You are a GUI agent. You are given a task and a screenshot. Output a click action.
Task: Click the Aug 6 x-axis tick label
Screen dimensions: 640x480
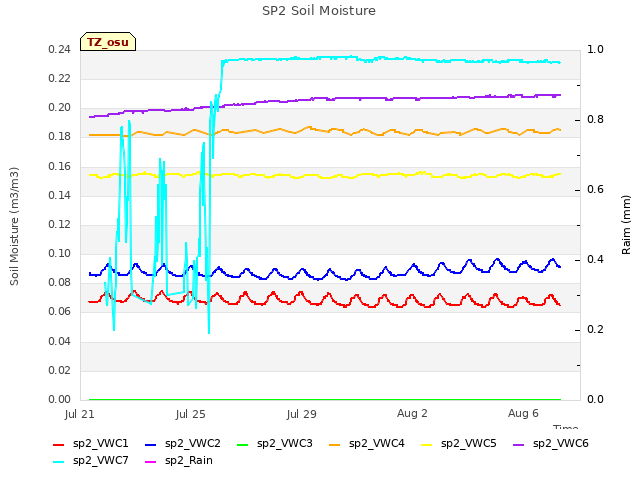click(523, 413)
